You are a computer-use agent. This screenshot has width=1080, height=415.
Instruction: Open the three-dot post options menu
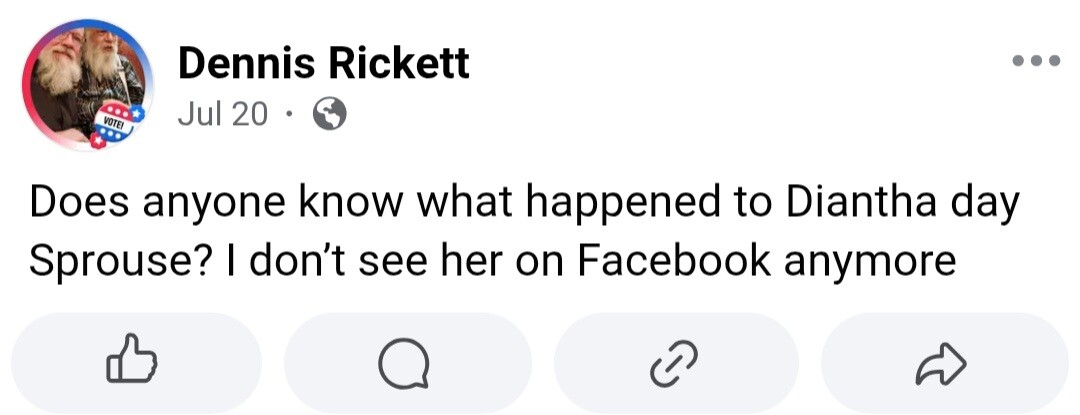pos(1036,61)
